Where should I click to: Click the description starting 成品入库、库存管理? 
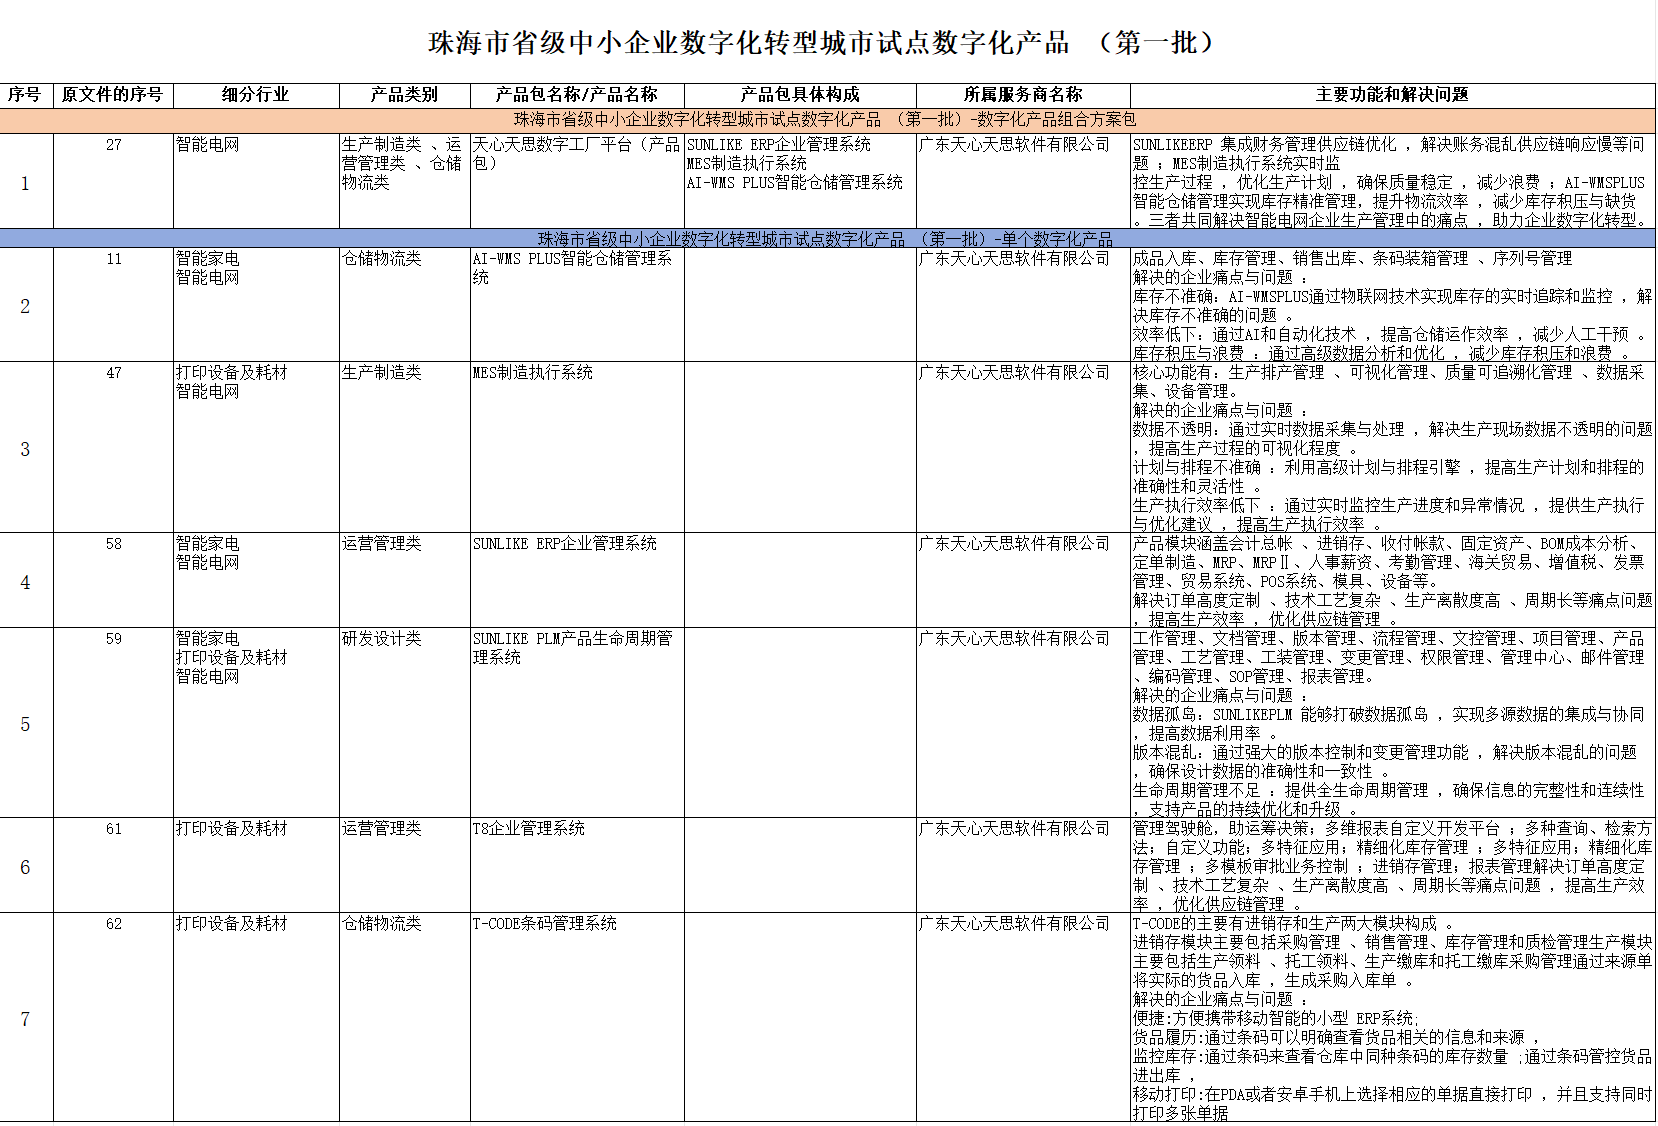click(x=1392, y=305)
